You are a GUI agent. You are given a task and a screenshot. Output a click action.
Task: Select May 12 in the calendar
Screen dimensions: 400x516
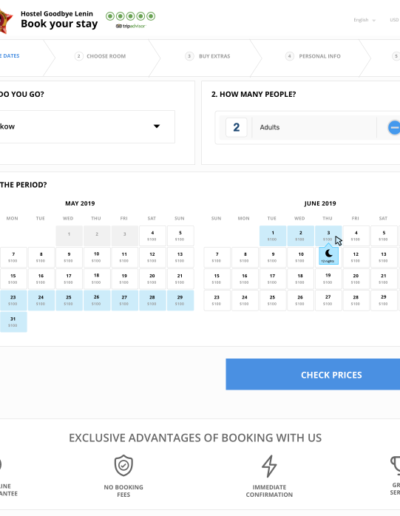[x=152, y=257]
